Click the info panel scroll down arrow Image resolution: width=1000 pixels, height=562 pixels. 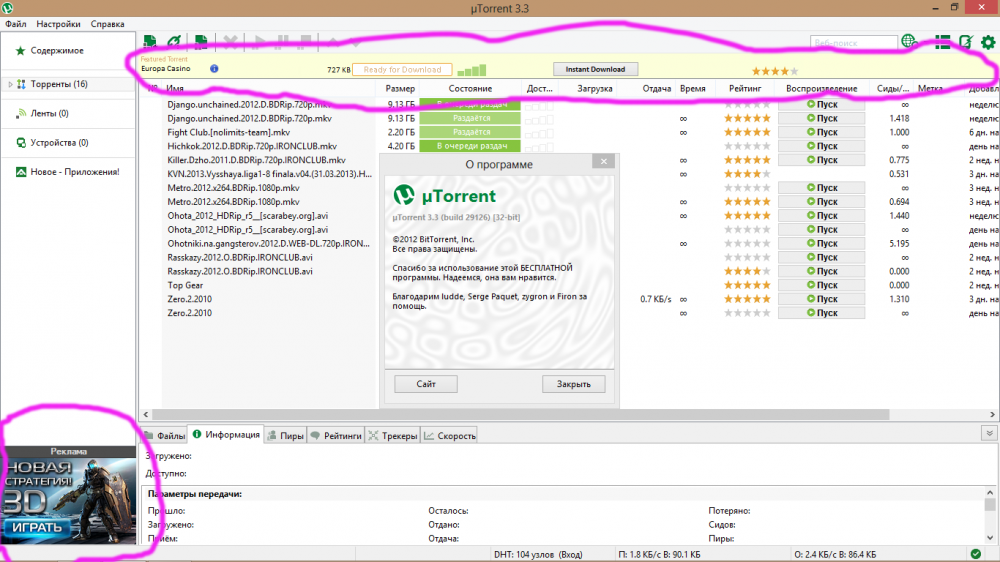click(990, 538)
